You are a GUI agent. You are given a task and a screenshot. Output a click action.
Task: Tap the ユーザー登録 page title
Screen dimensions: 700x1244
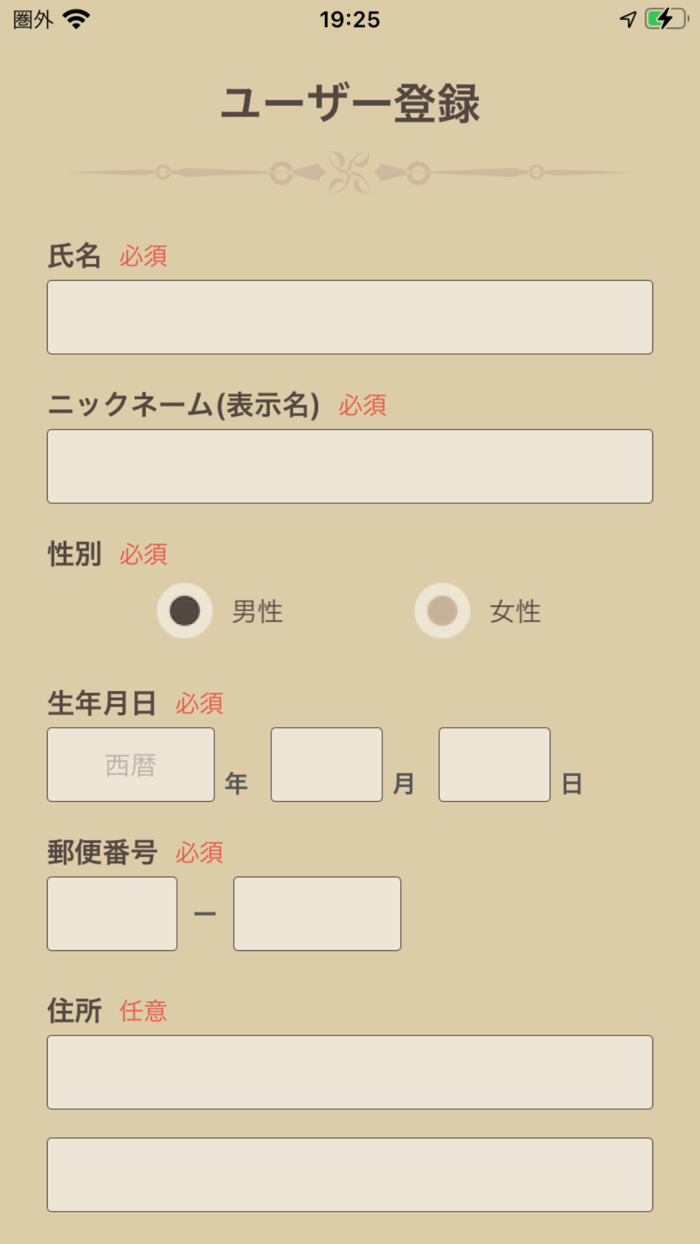point(350,104)
